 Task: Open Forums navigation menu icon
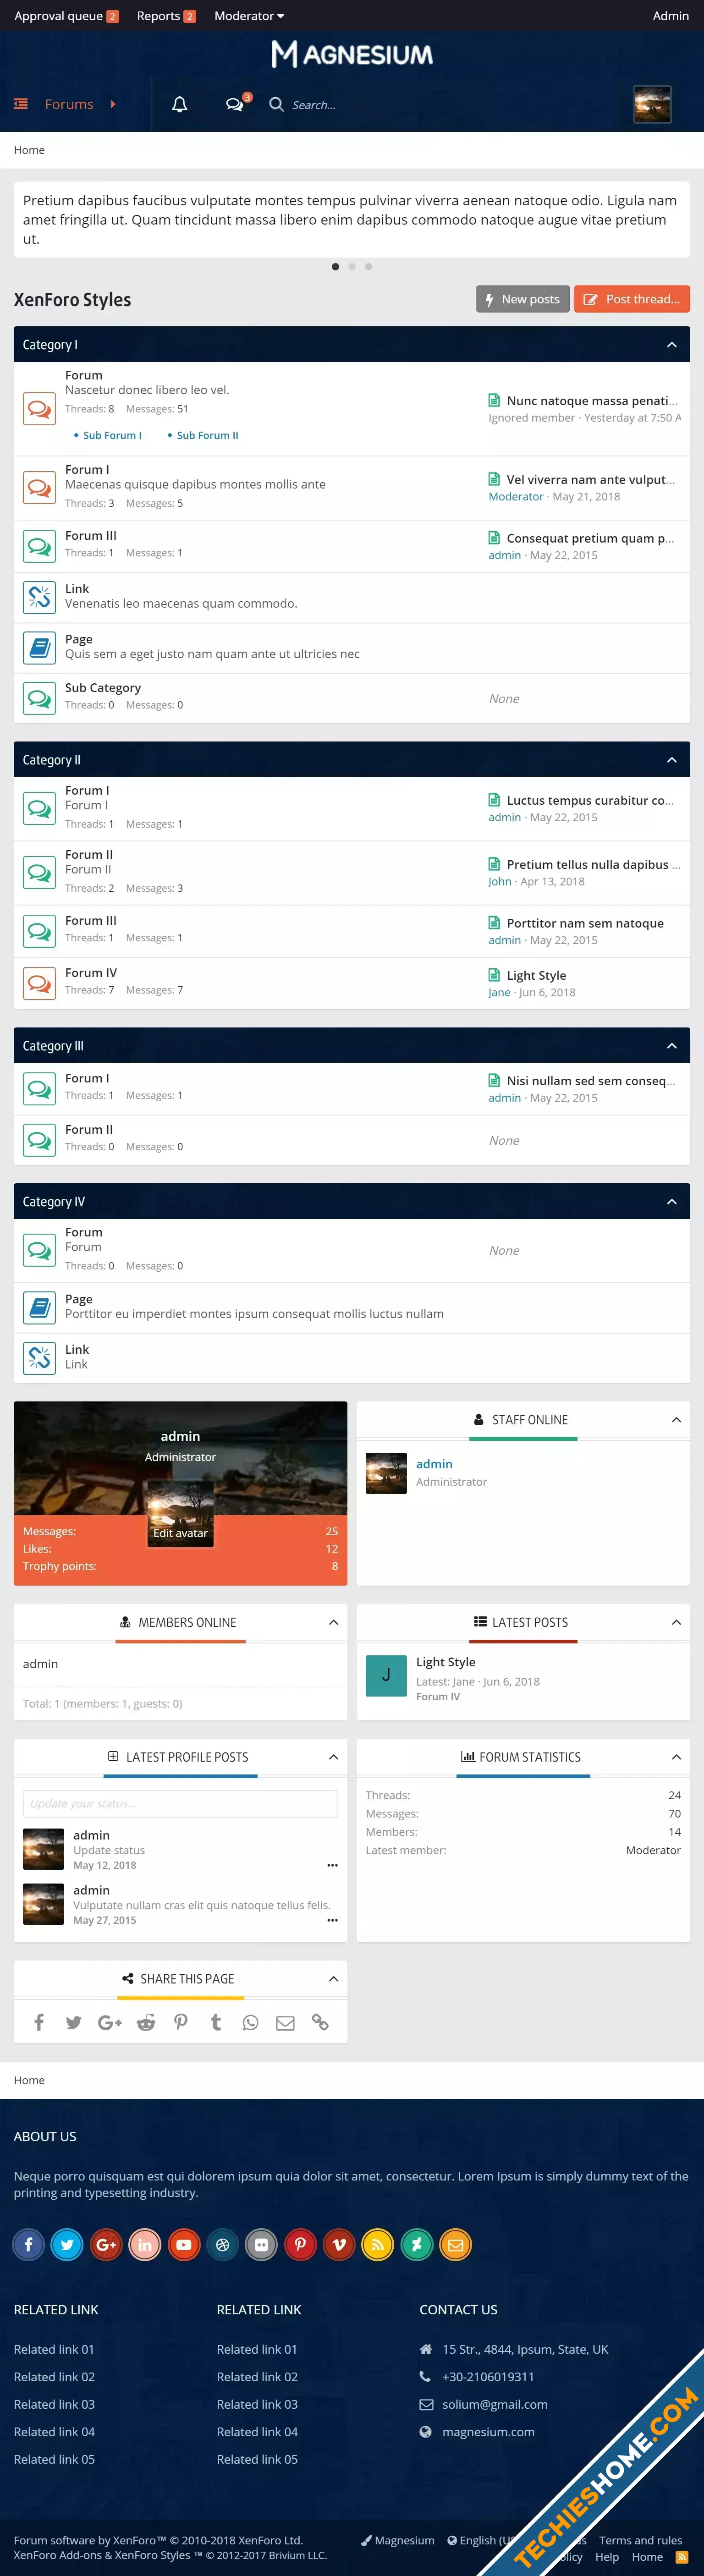pyautogui.click(x=20, y=104)
